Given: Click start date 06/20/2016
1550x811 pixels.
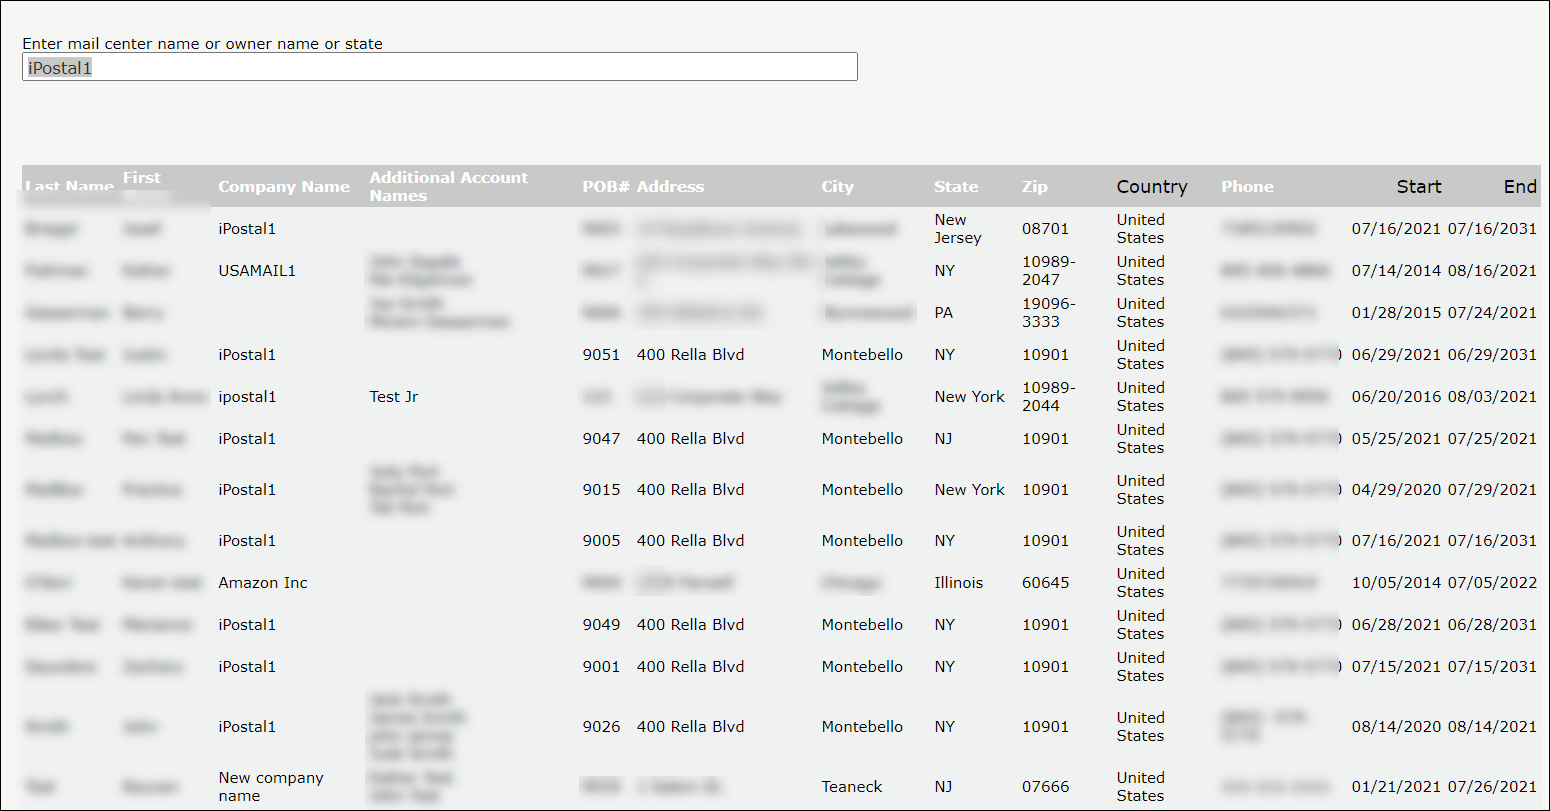Looking at the screenshot, I should click(x=1396, y=397).
